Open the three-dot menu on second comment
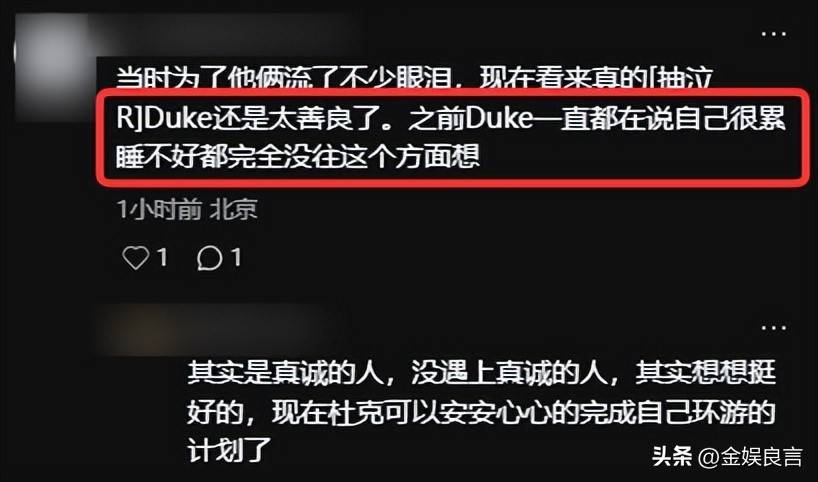Screen dimensions: 818x482 coord(774,328)
